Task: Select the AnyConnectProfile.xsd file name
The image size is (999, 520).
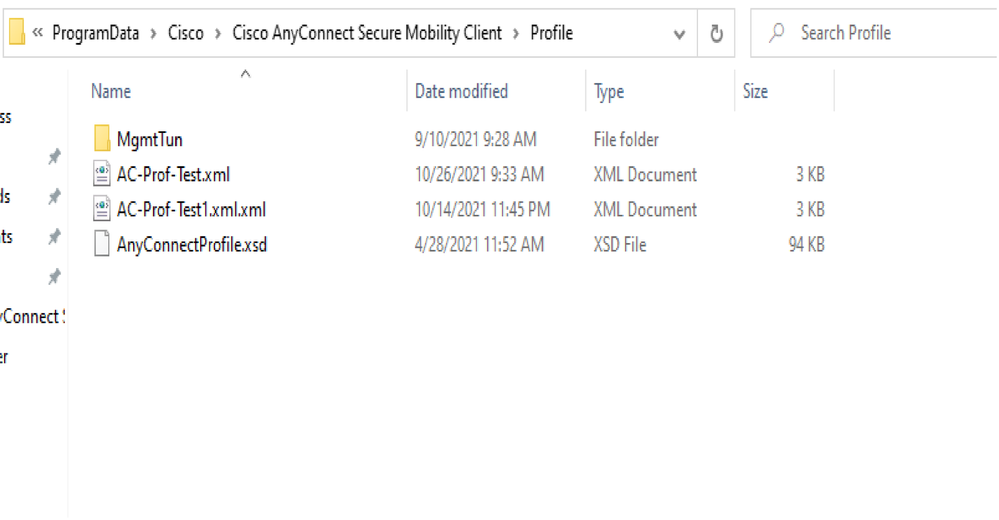Action: tap(192, 245)
